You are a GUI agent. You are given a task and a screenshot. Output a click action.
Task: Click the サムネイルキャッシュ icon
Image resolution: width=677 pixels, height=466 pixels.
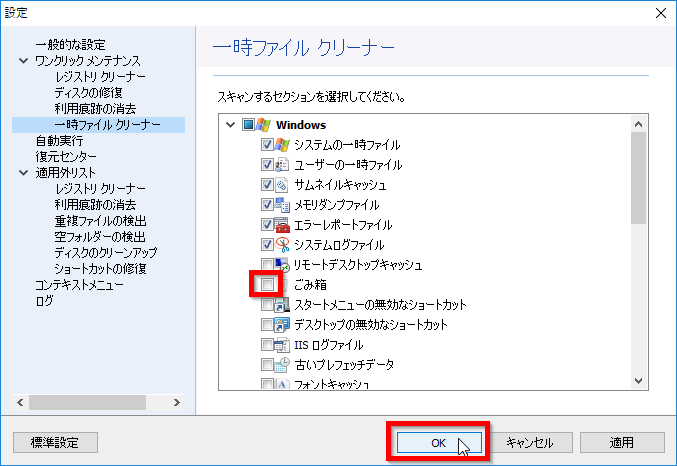pyautogui.click(x=282, y=185)
